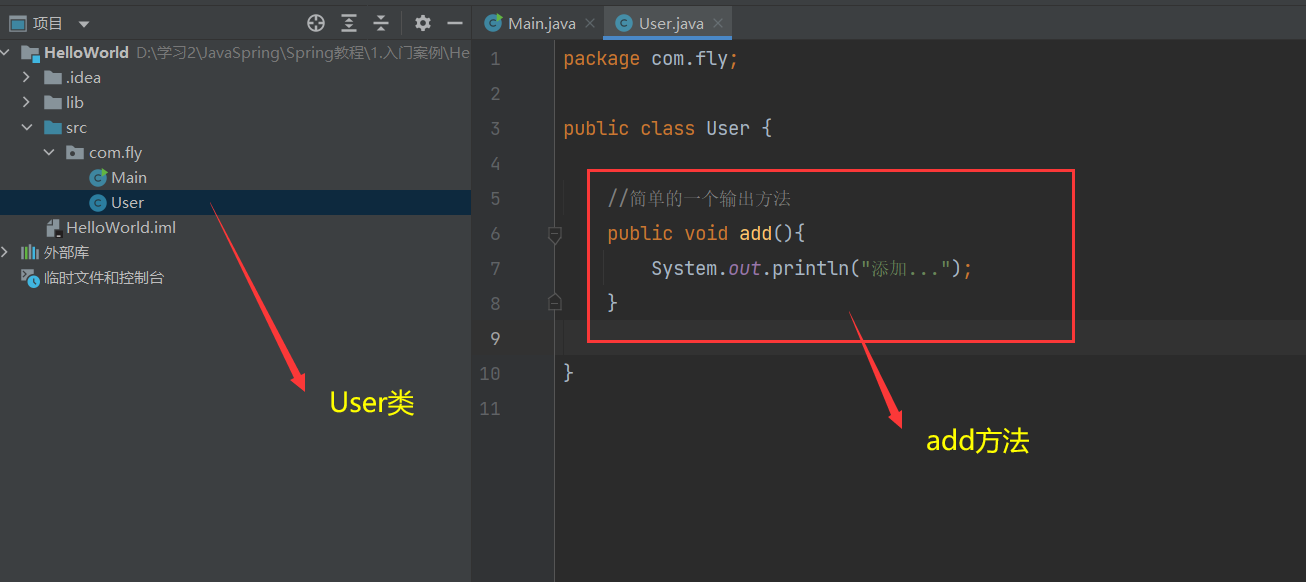Expand the lib folder
This screenshot has width=1306, height=582.
27,102
